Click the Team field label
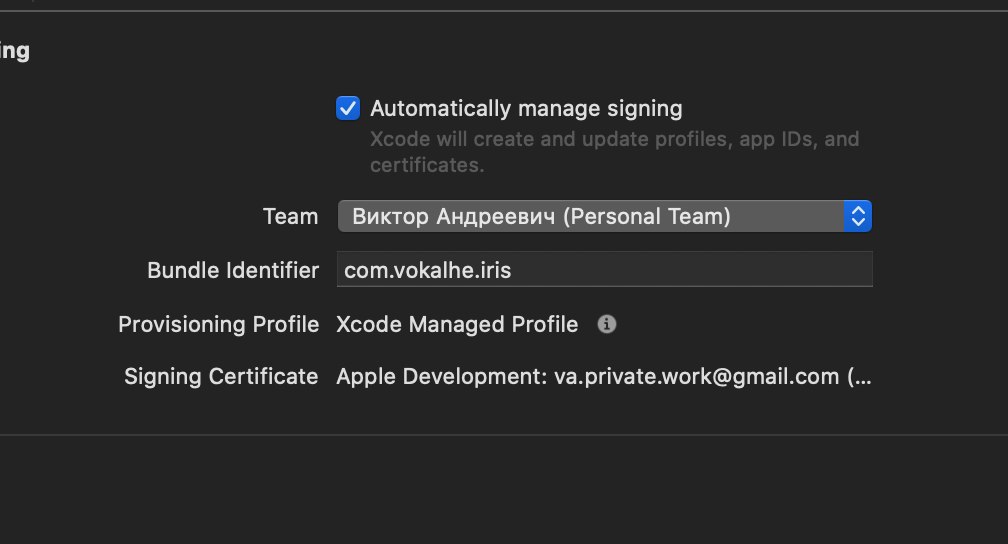 (290, 217)
